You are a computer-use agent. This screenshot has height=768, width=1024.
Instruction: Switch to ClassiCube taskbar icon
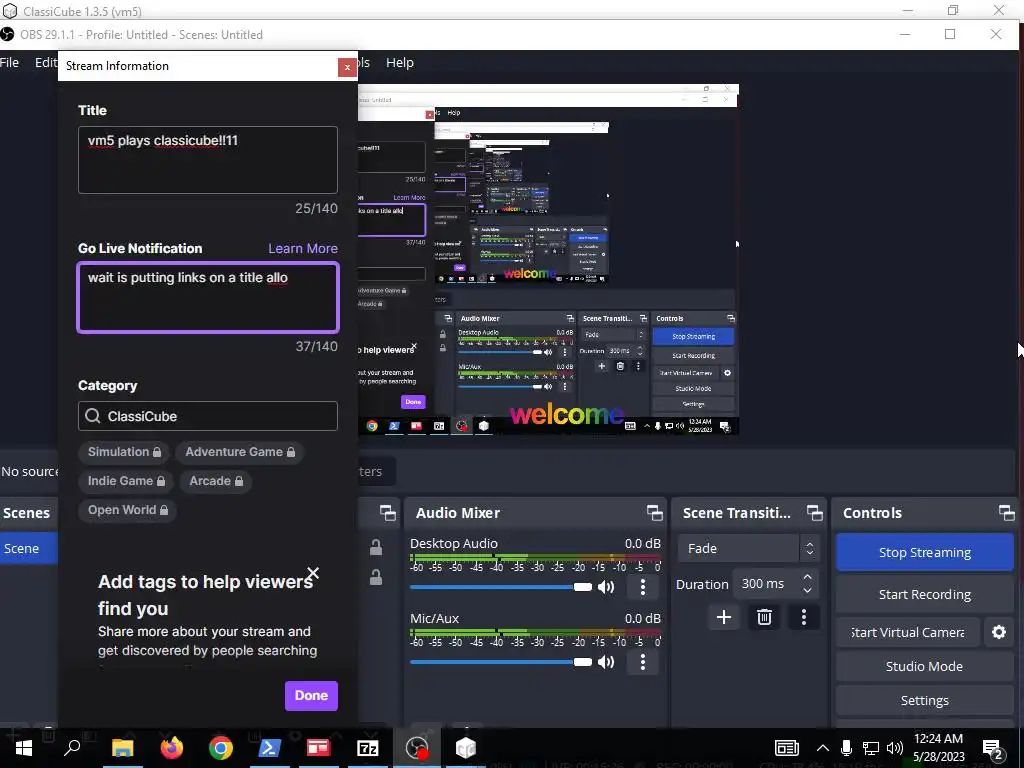pos(466,748)
